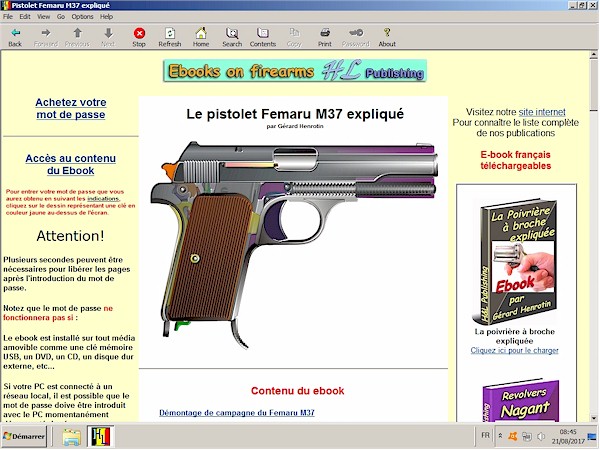Screen dimensions: 600x450
Task: Go back with the Back arrow
Action: tap(15, 37)
